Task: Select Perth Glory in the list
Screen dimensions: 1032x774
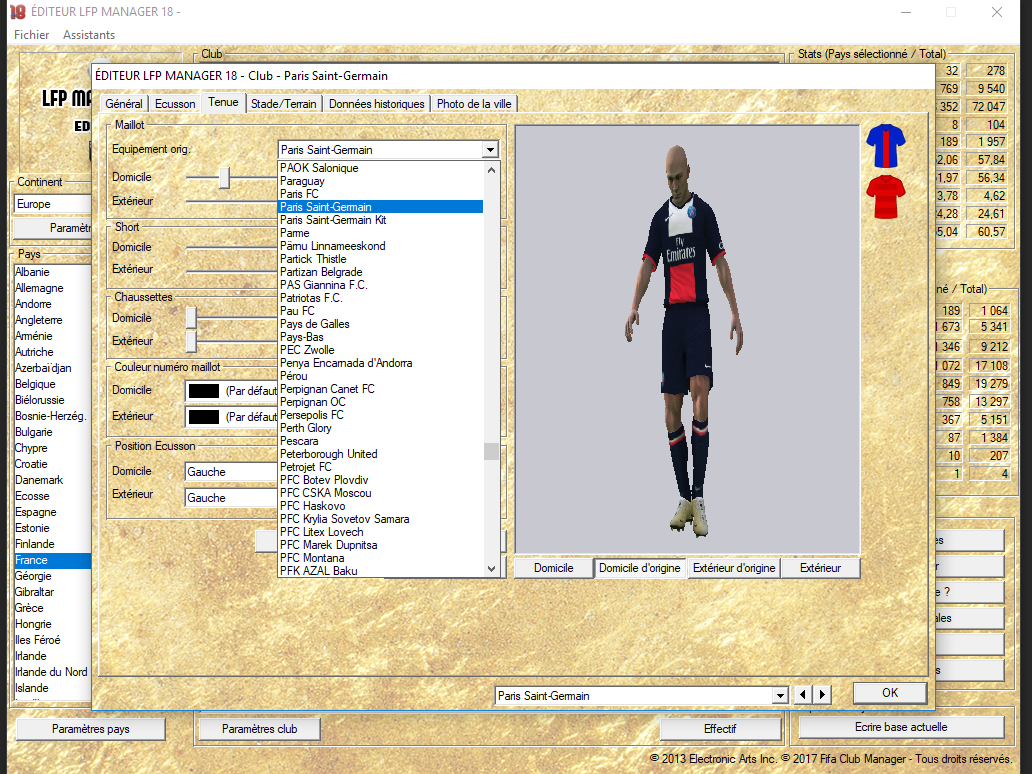Action: pos(381,428)
